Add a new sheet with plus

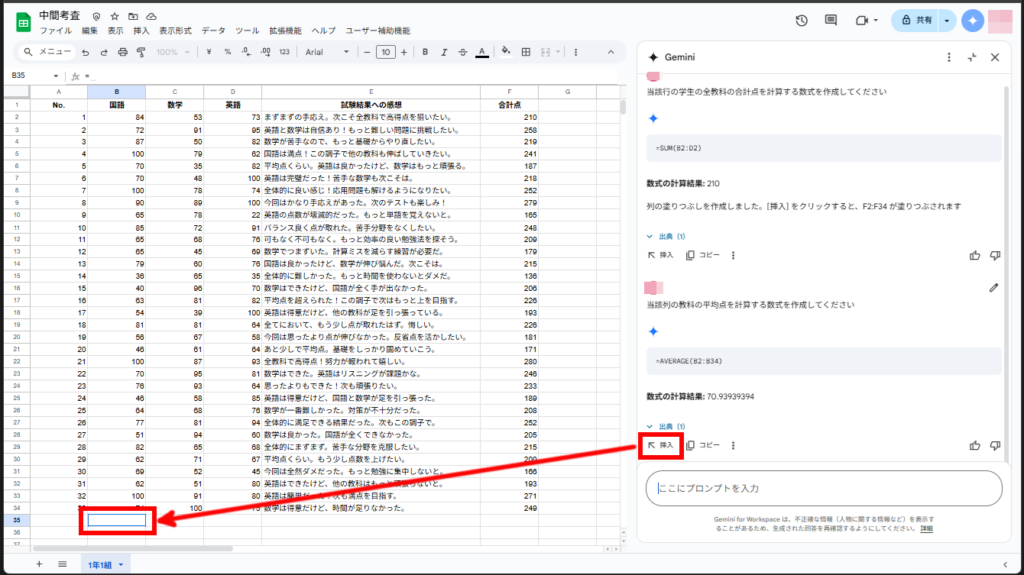pyautogui.click(x=39, y=564)
